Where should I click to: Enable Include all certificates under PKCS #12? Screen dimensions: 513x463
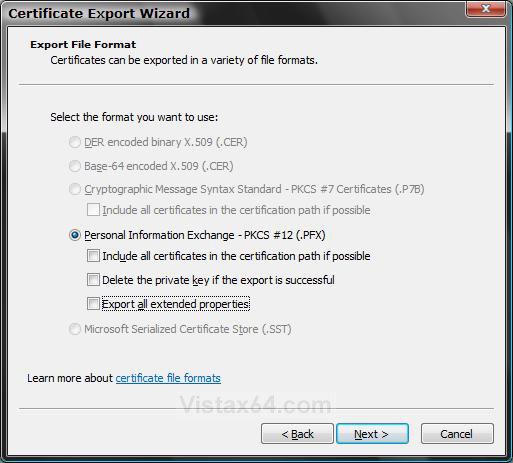pos(93,256)
